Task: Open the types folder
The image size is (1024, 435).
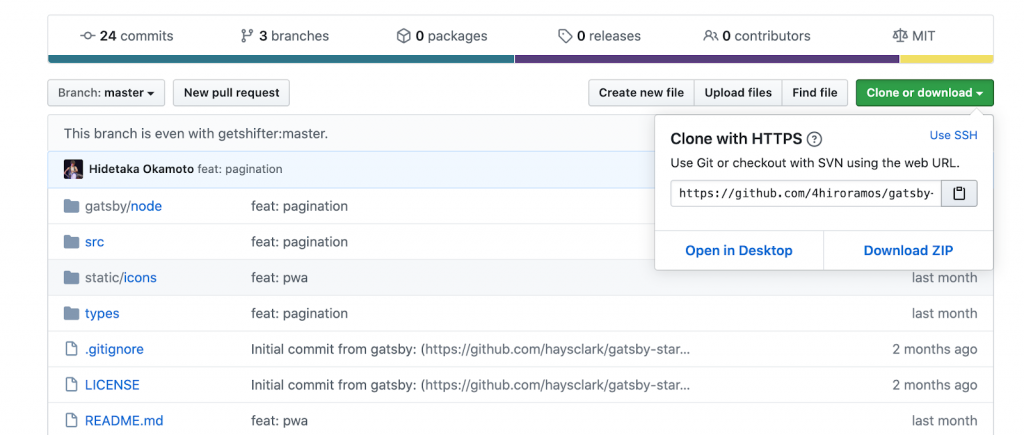Action: coord(102,314)
